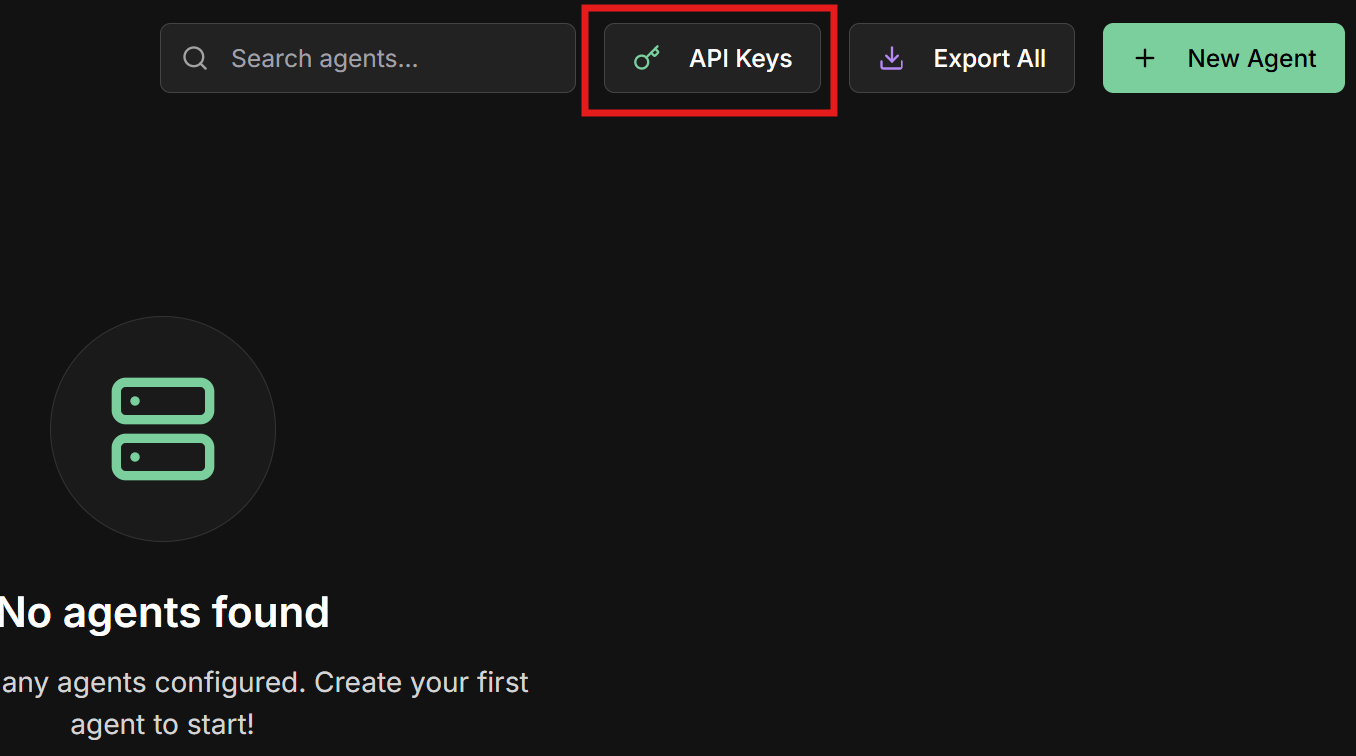Click the "API Keys" label text
1356x756 pixels.
pos(740,58)
